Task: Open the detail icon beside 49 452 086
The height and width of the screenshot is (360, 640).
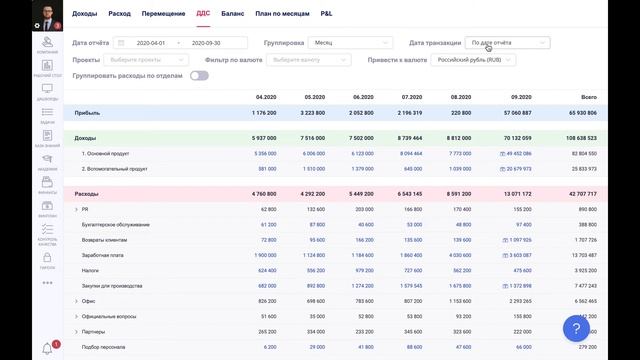Action: point(502,154)
